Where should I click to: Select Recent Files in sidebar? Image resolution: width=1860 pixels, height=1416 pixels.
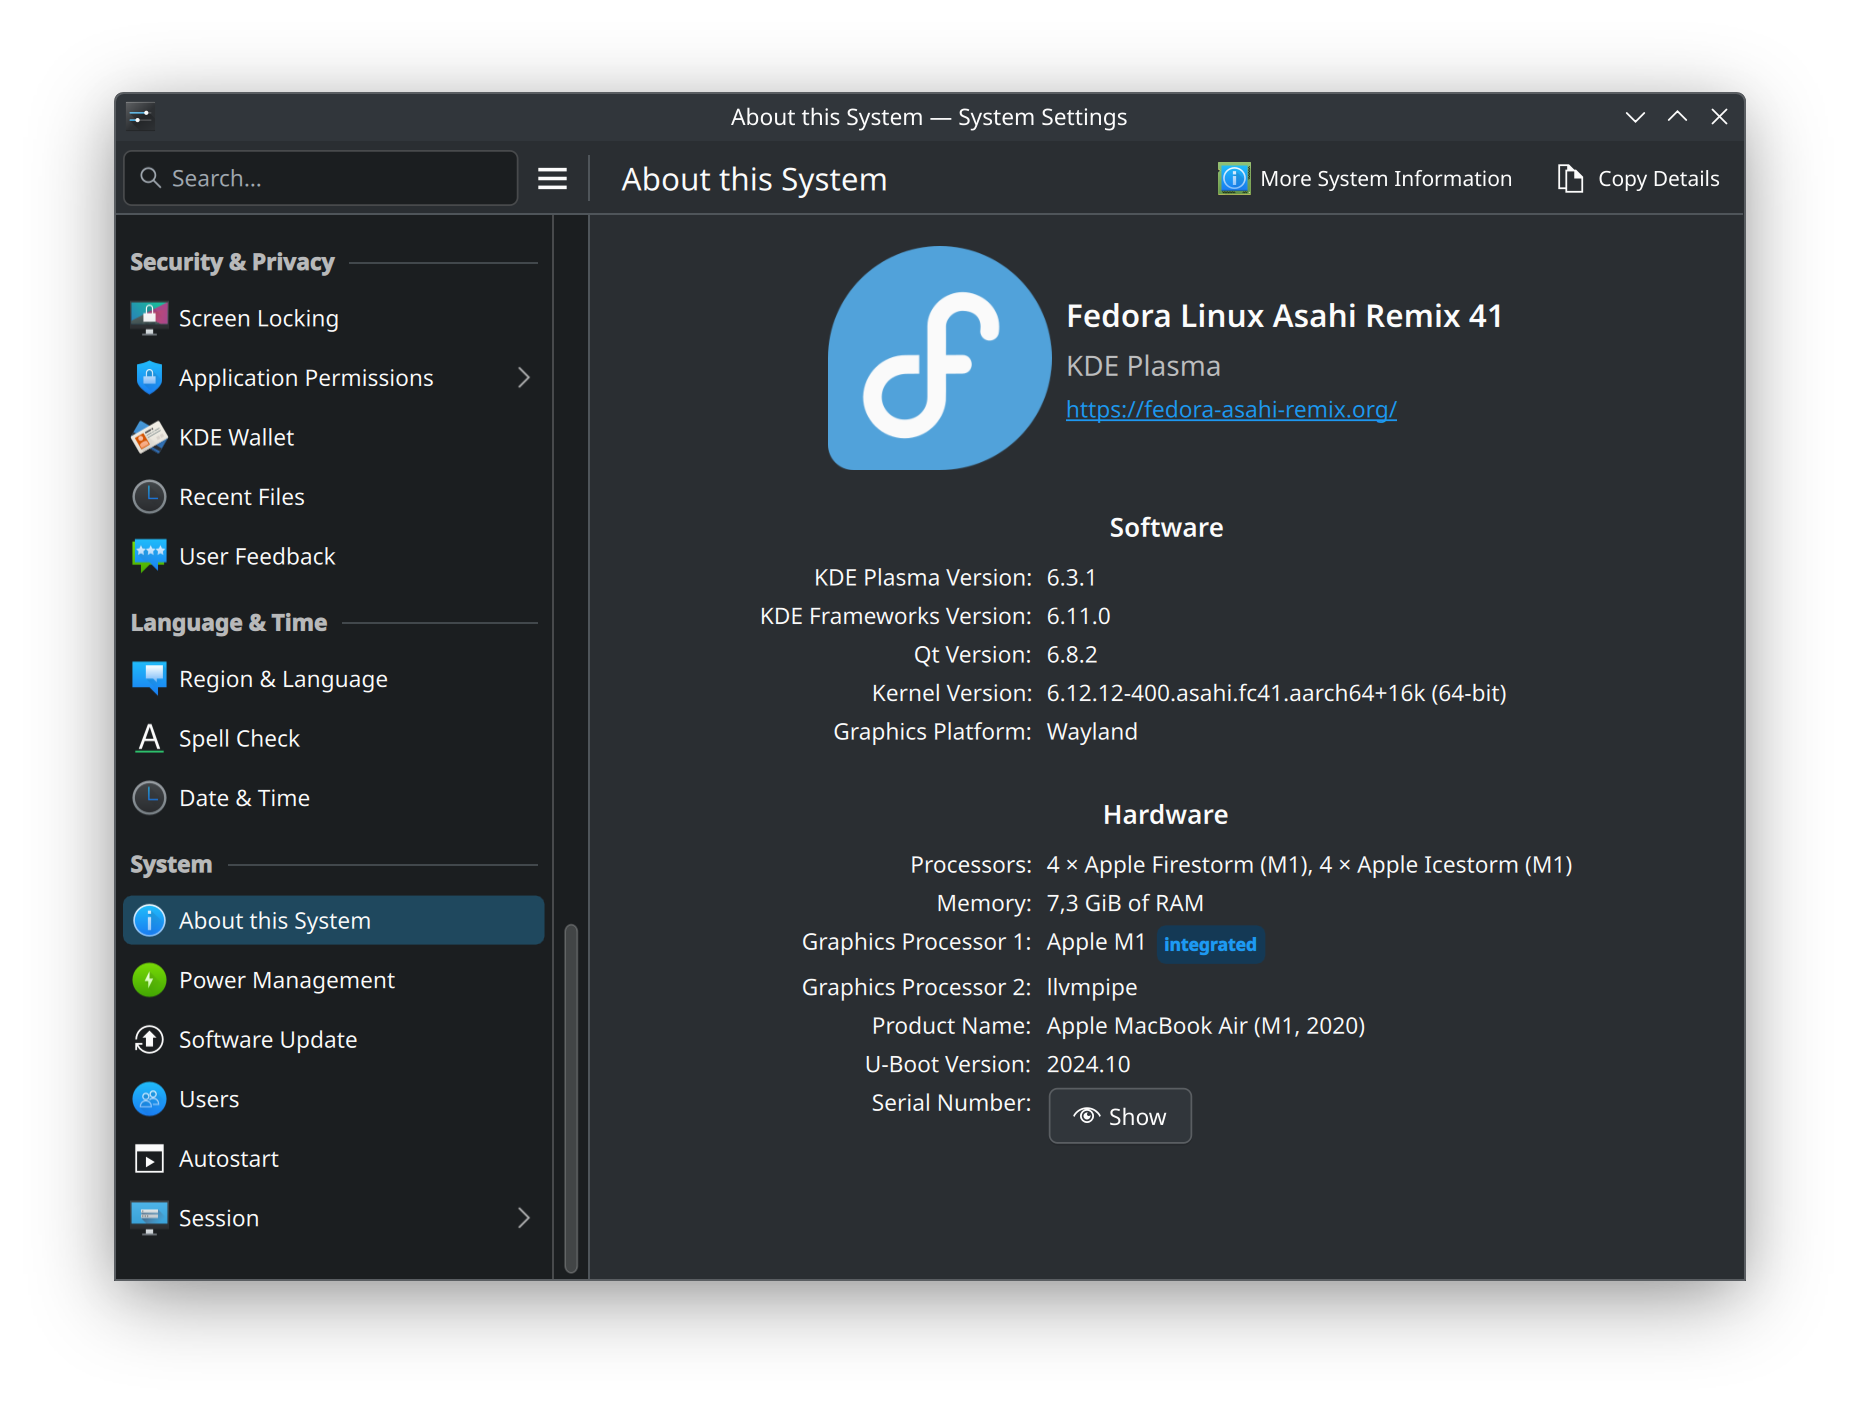[x=333, y=497]
